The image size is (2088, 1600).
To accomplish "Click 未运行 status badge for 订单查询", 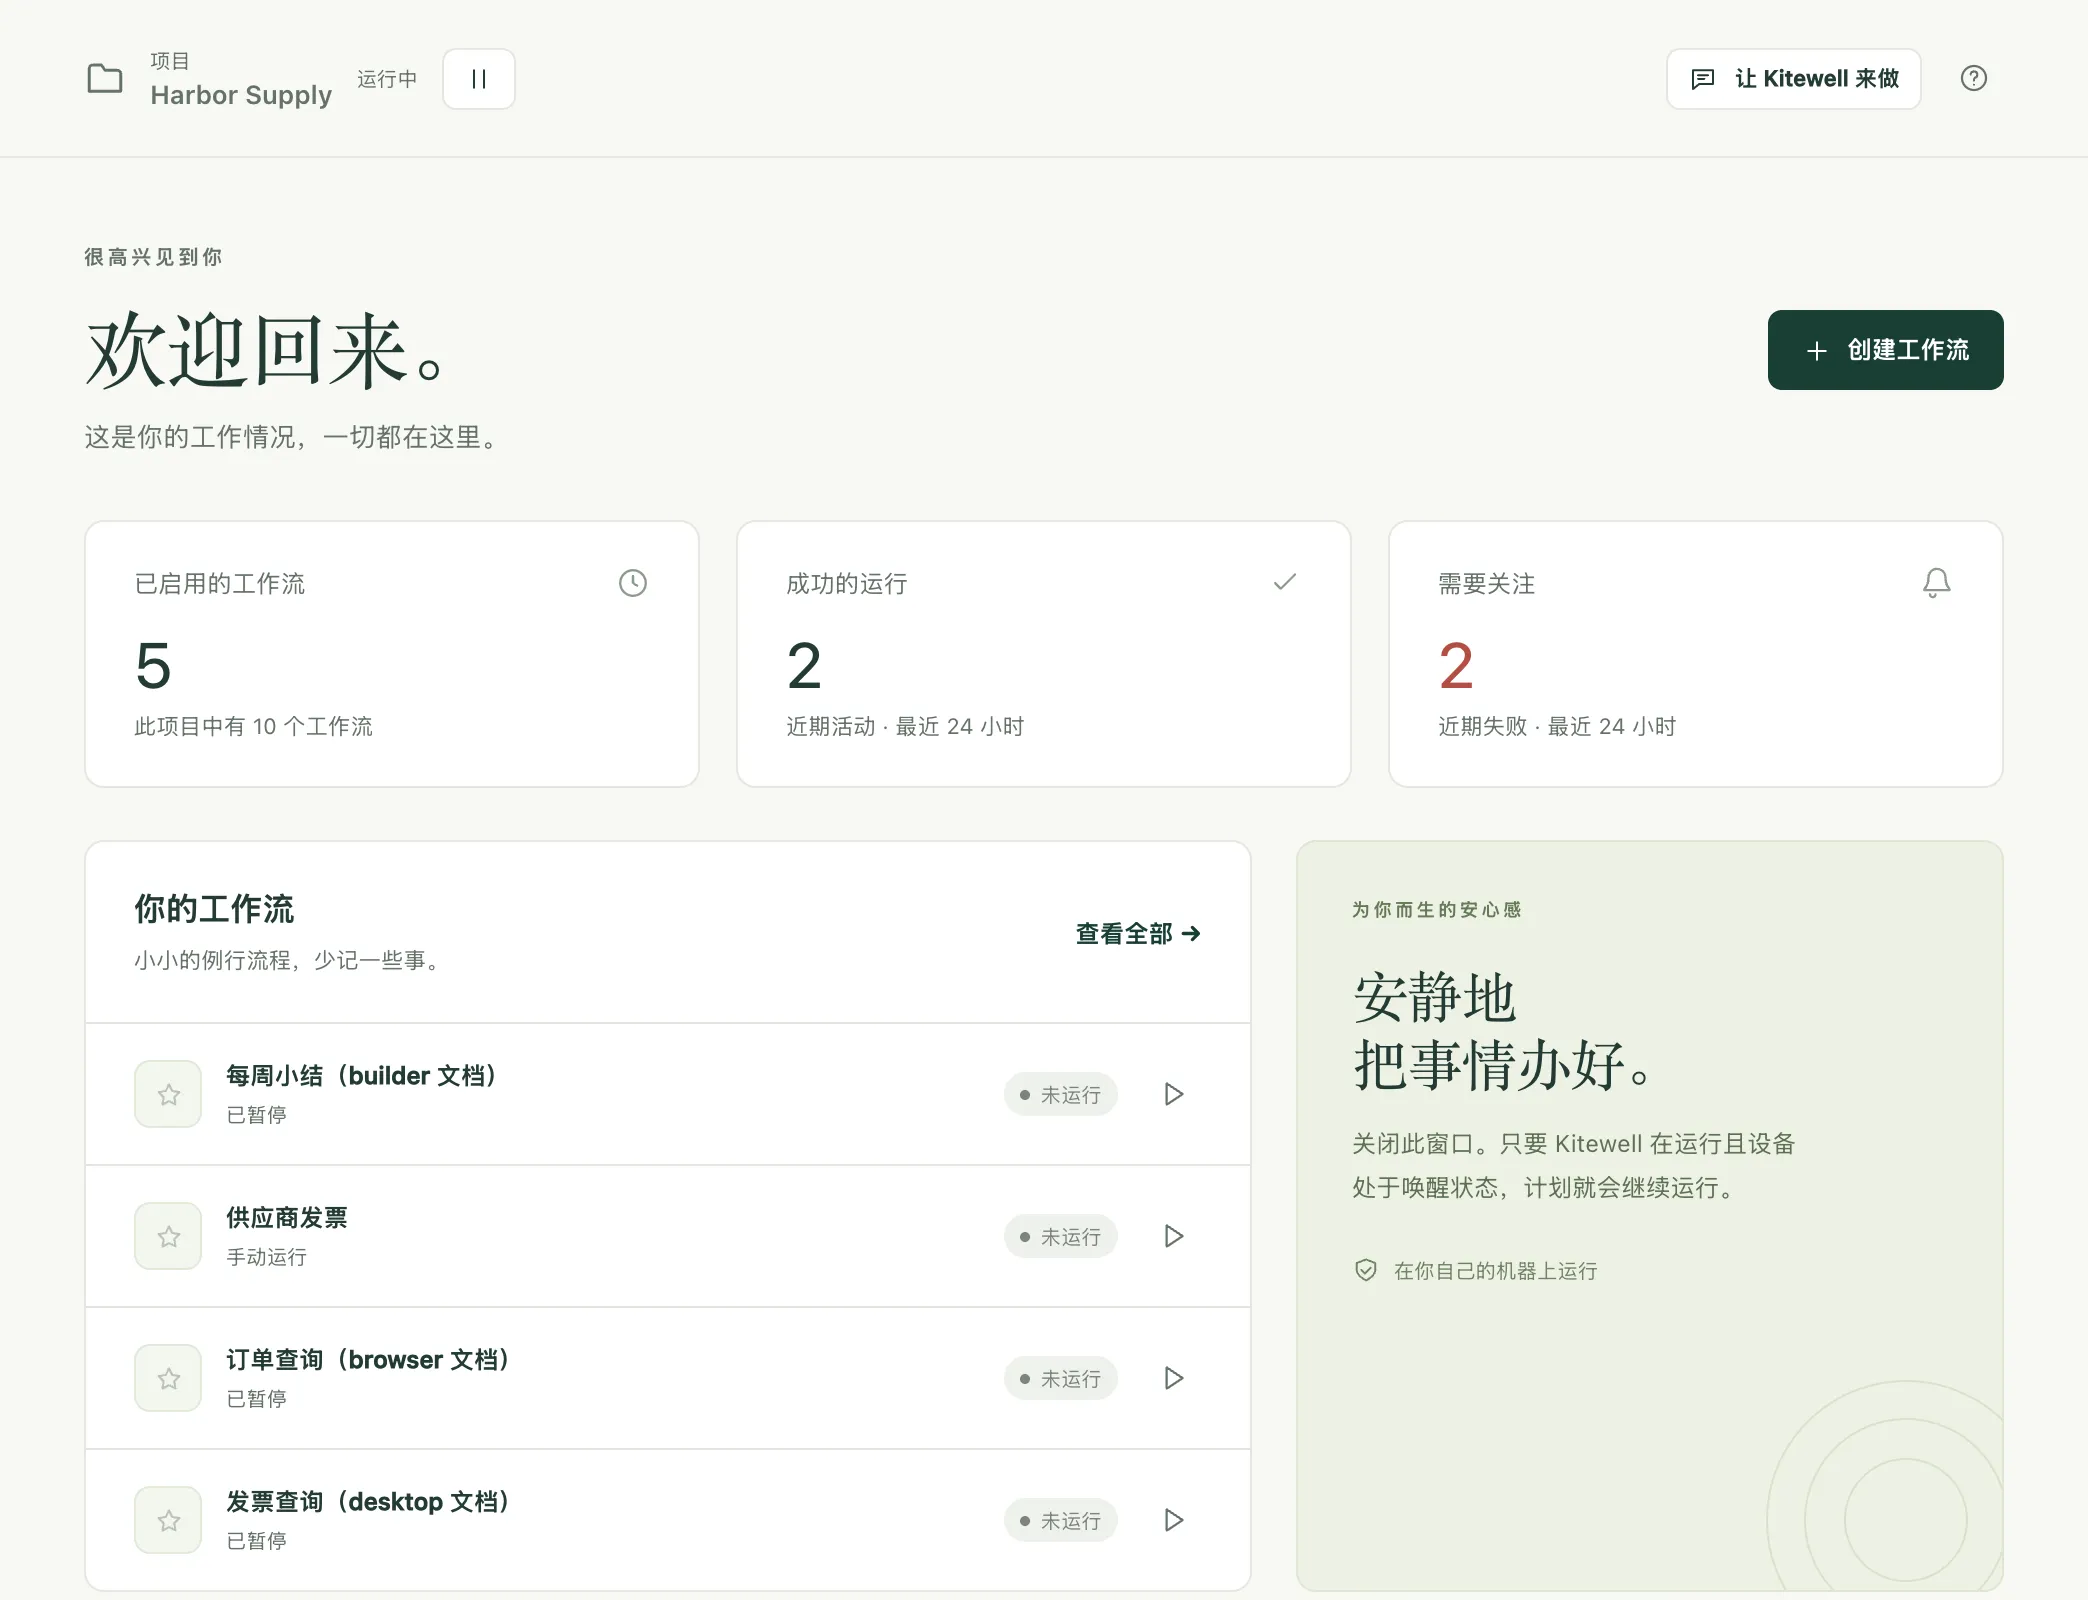I will tap(1060, 1378).
